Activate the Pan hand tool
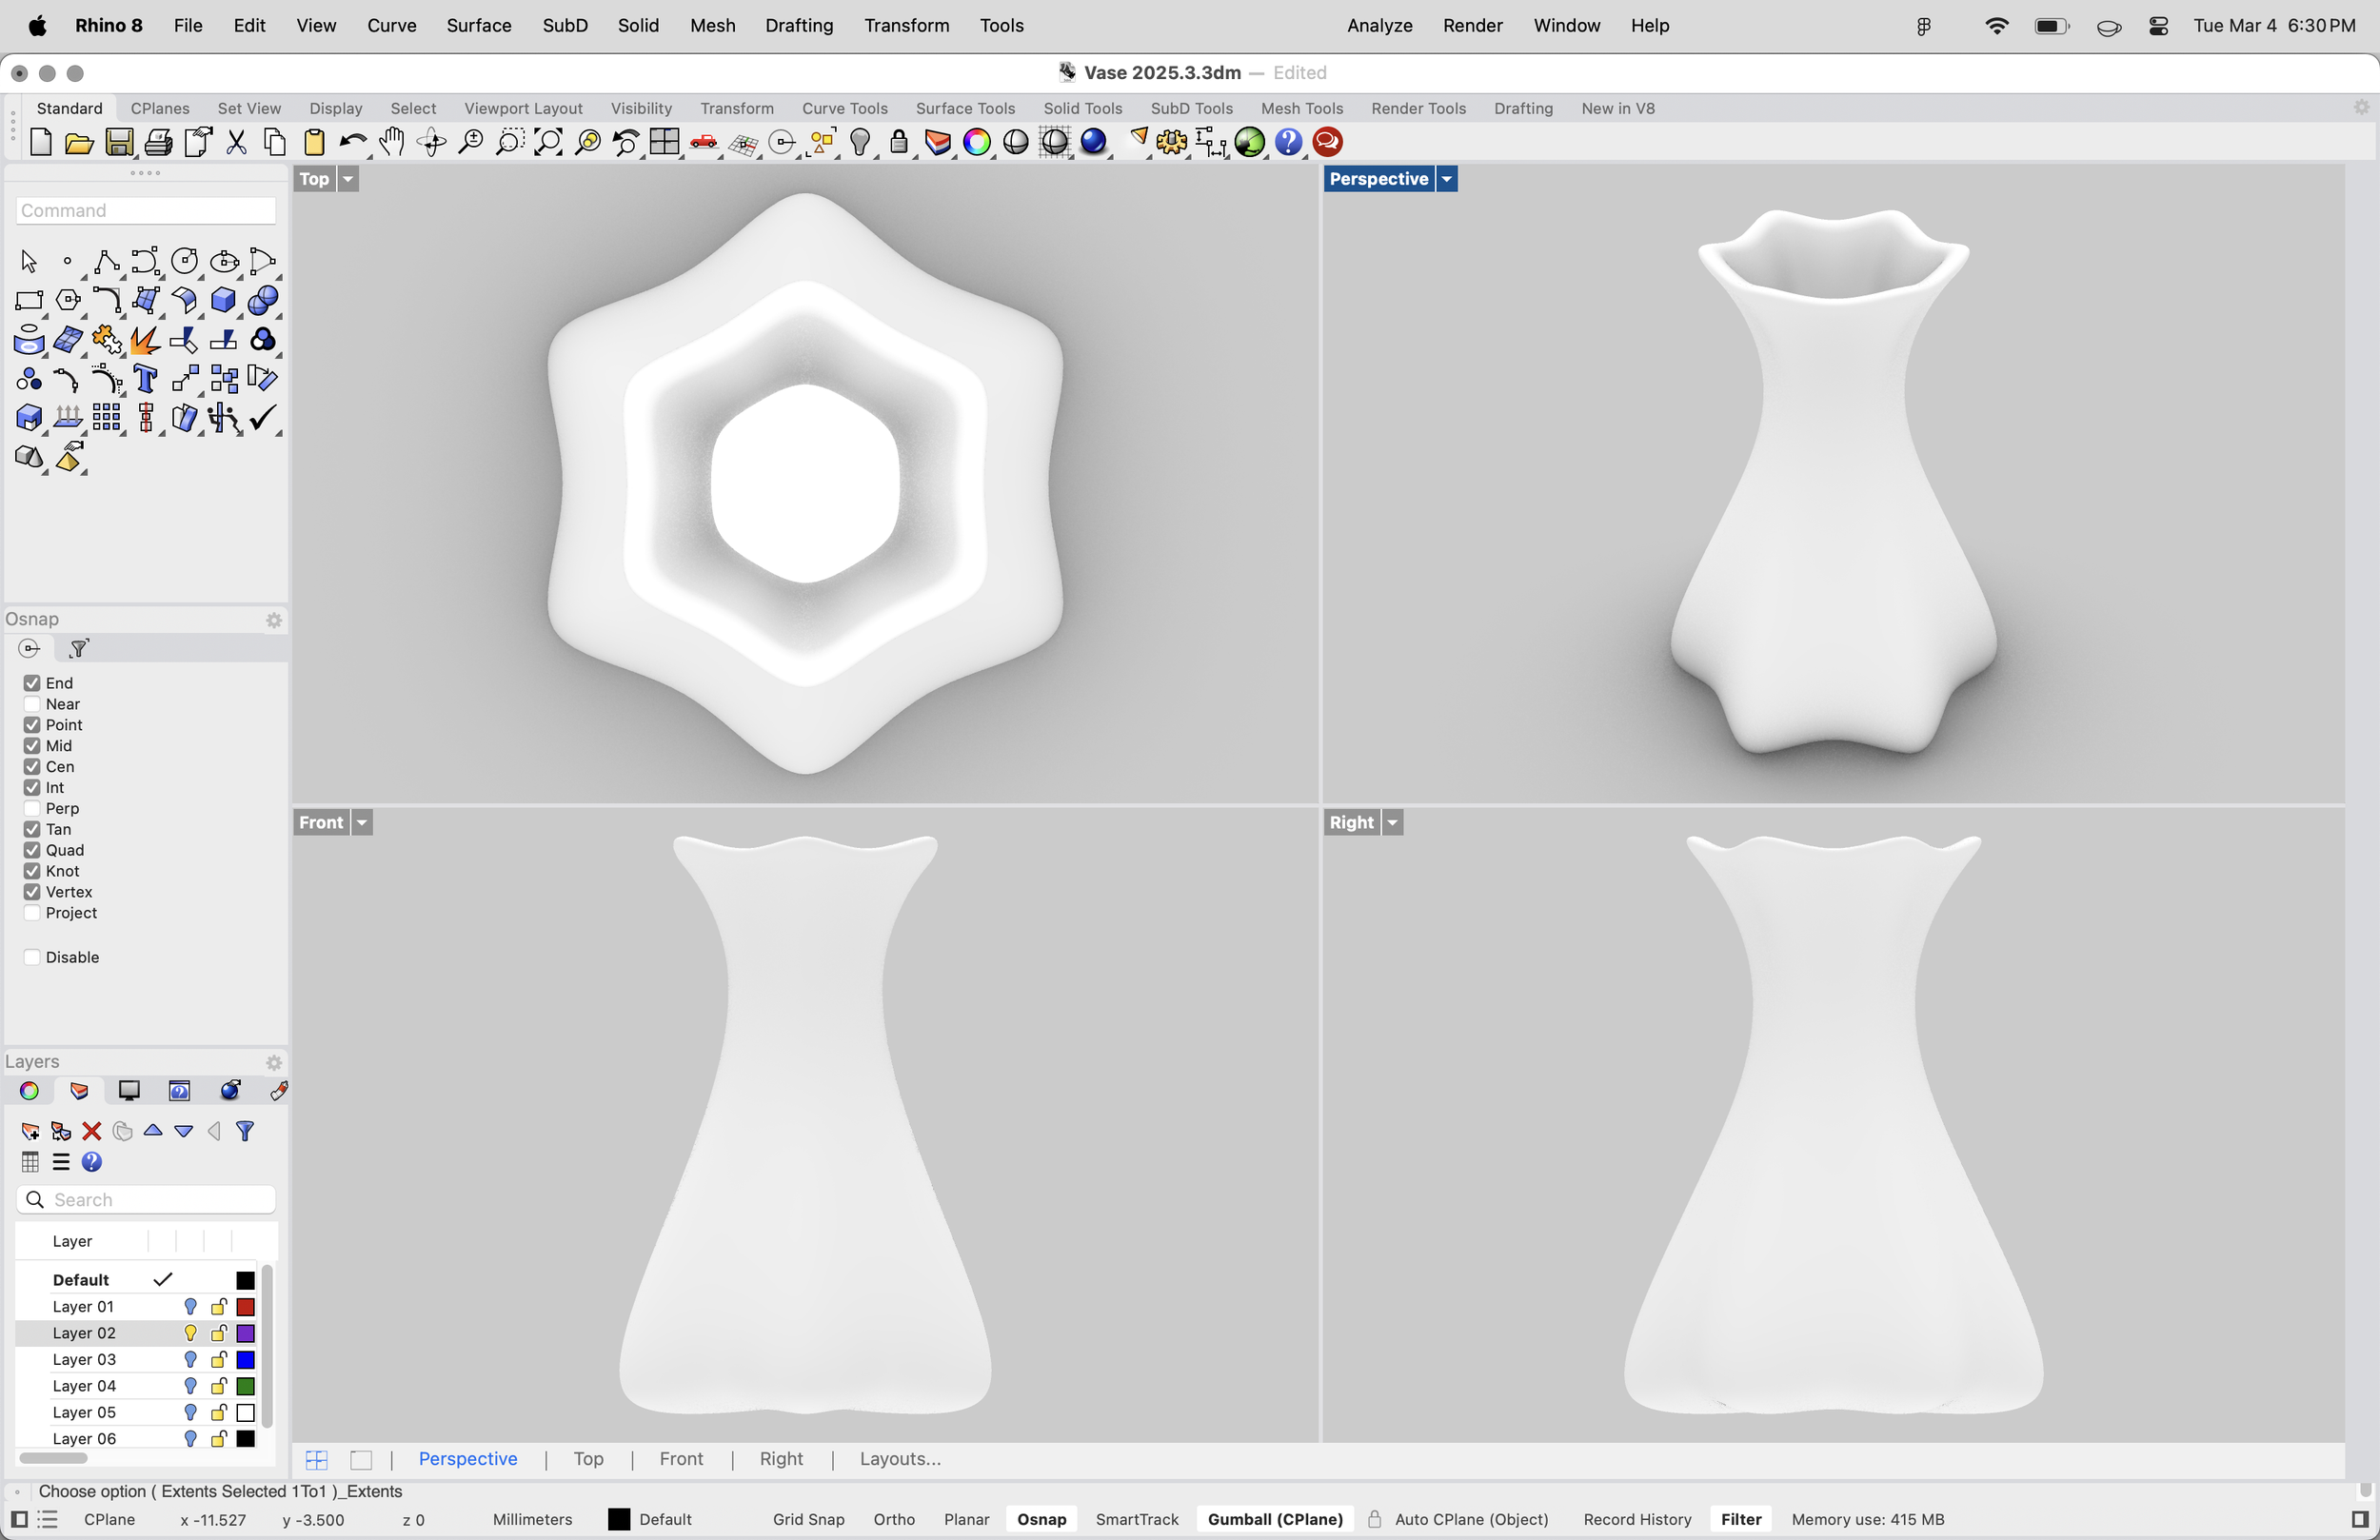Screen dimensions: 2380x1540 (392, 143)
